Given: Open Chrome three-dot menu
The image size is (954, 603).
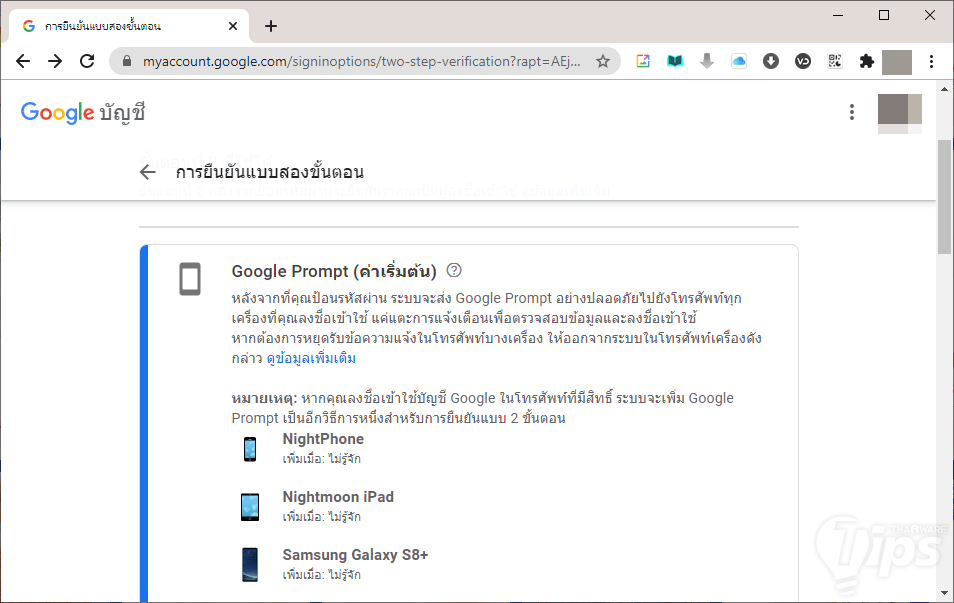Looking at the screenshot, I should pos(931,61).
